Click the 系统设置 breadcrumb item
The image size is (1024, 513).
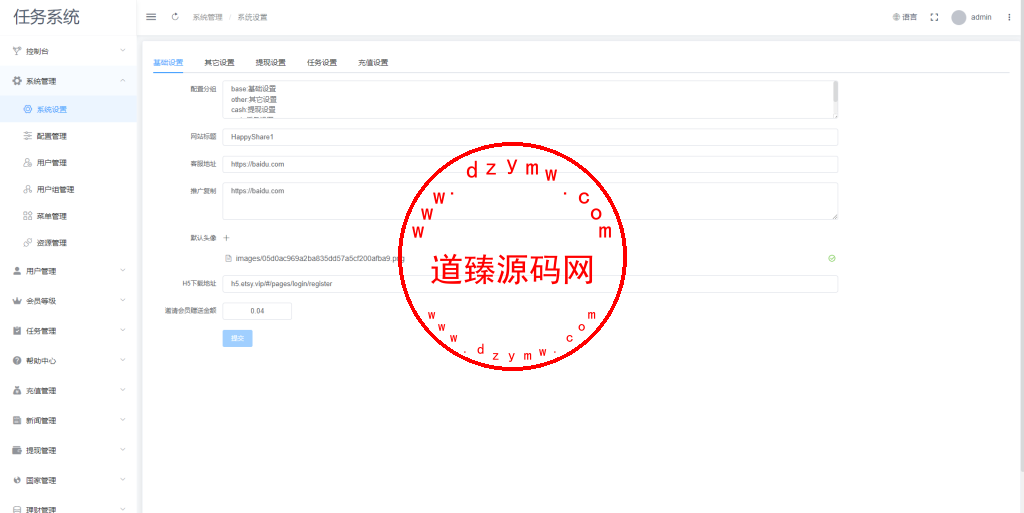click(x=252, y=18)
